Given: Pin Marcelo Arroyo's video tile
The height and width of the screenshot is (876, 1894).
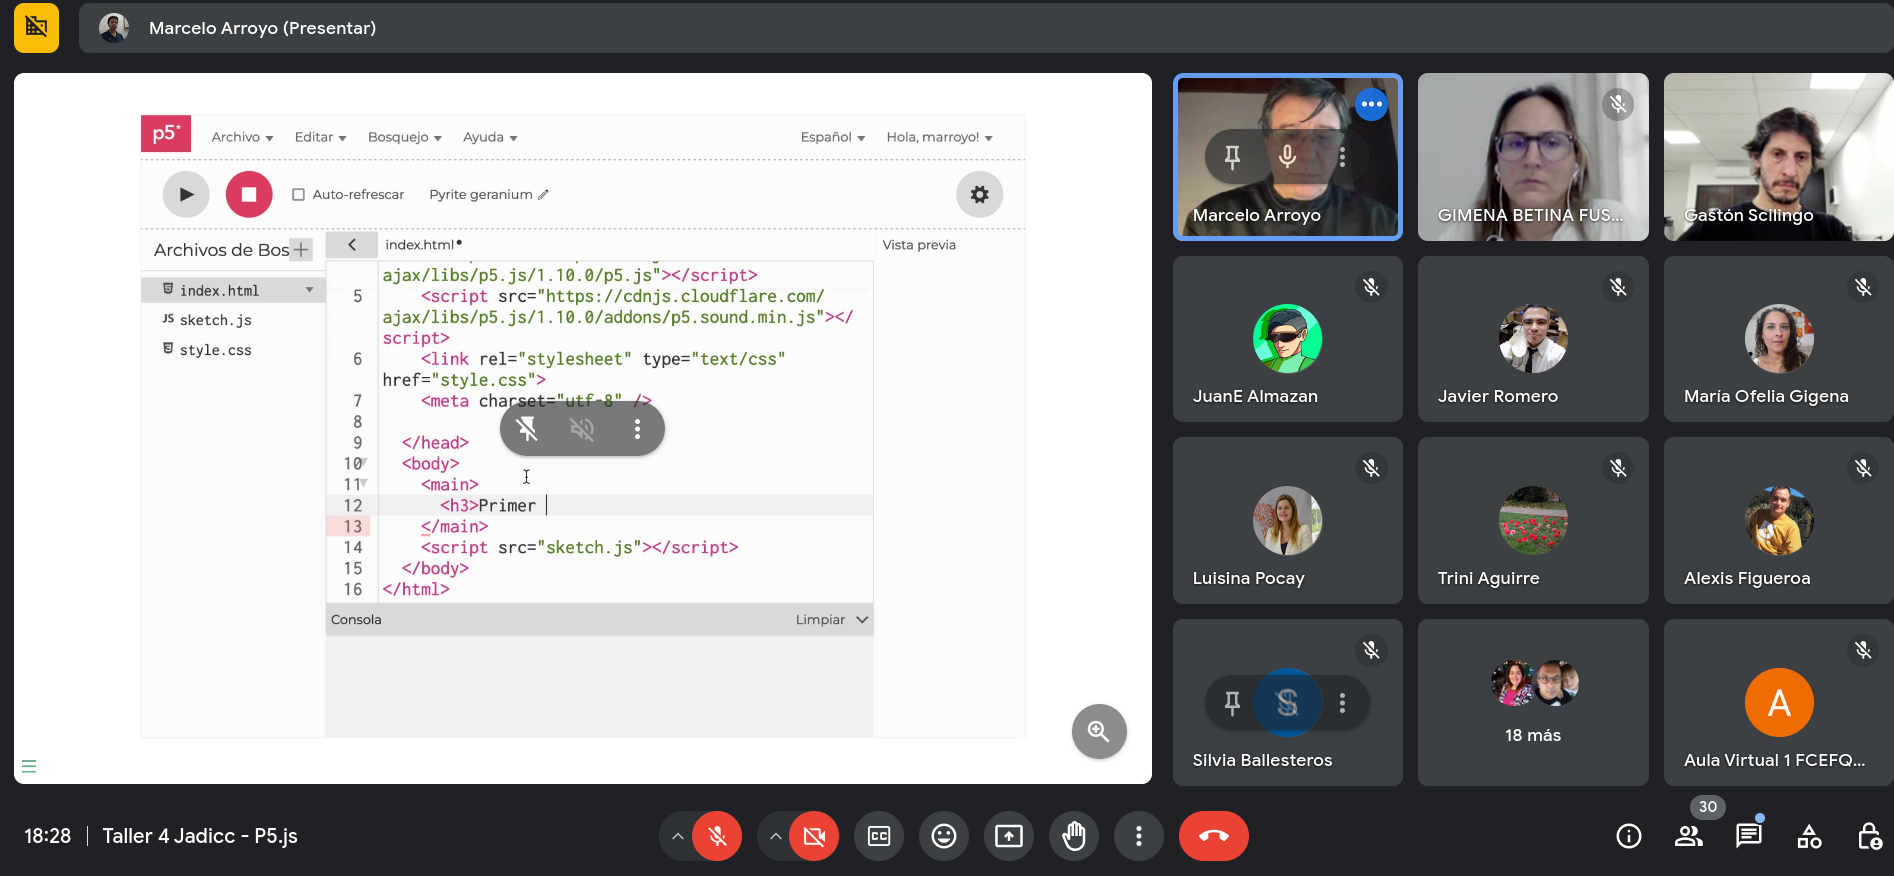Looking at the screenshot, I should click(1232, 156).
